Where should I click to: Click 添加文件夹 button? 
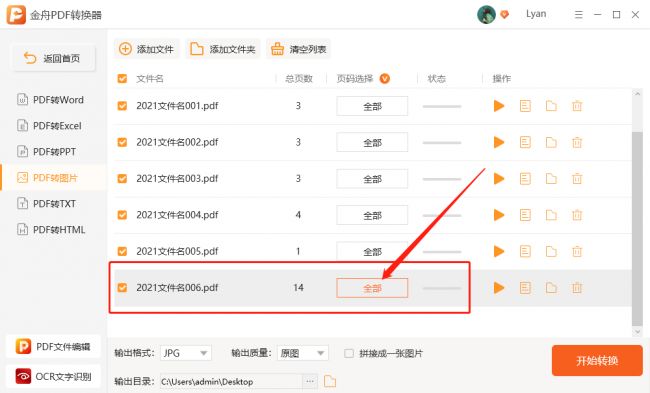pos(223,49)
